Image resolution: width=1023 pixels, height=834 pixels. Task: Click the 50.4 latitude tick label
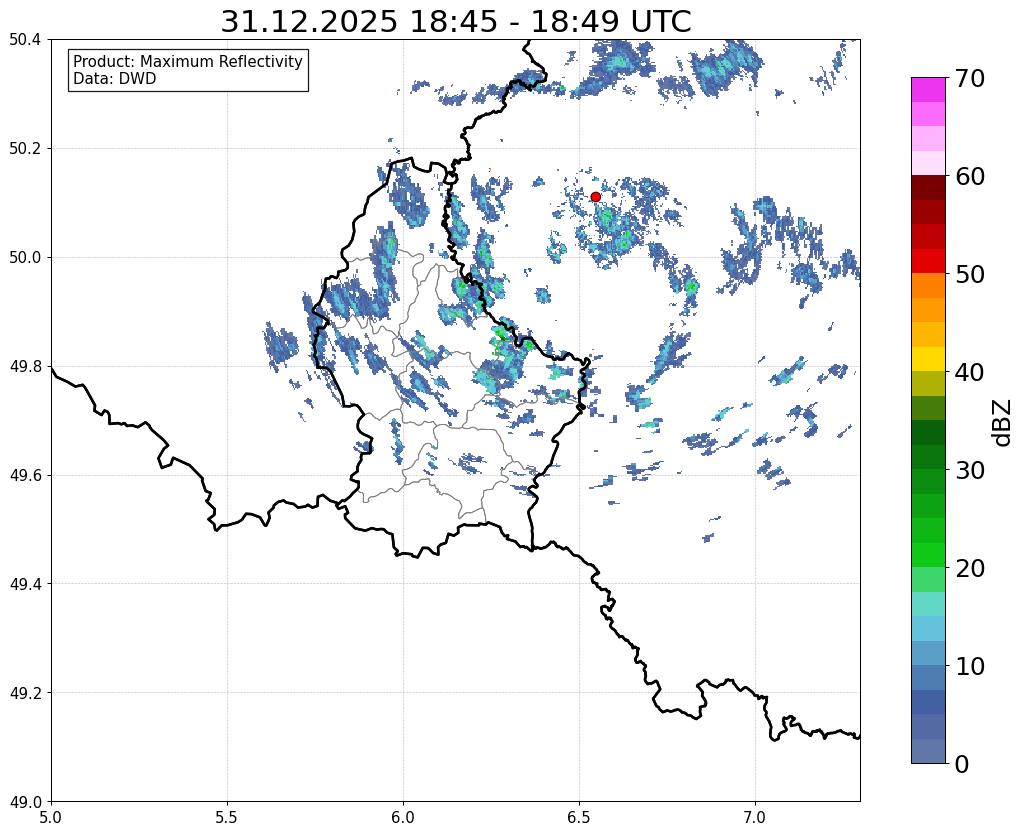click(x=25, y=40)
